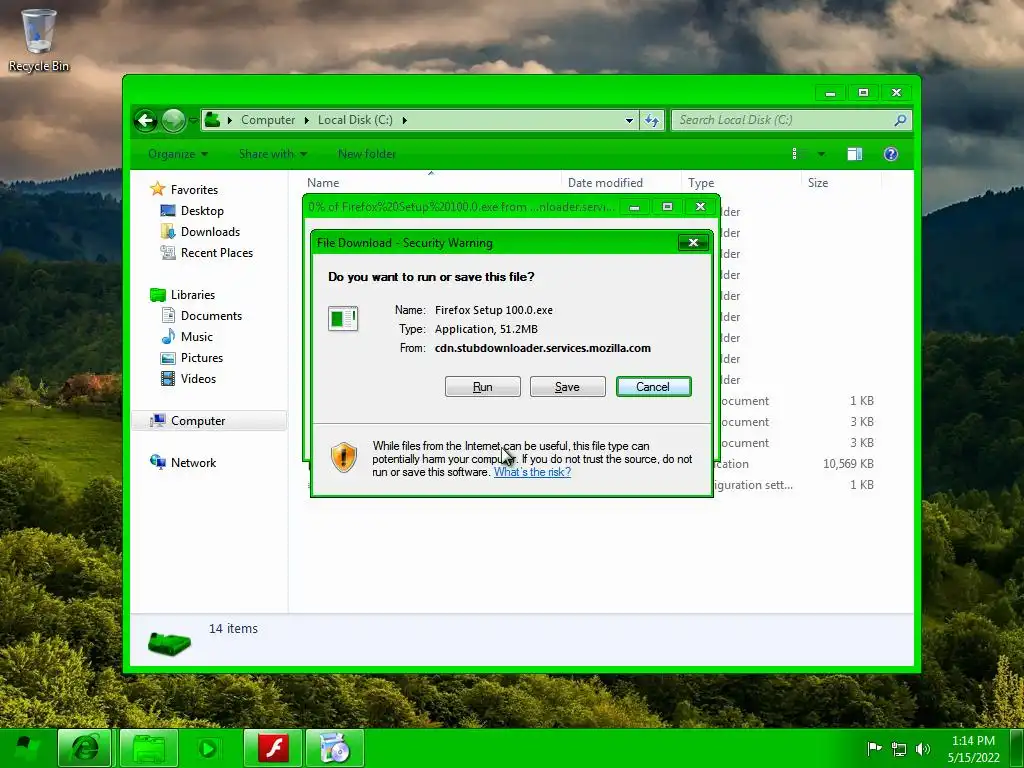Refresh the Local Disk (C:) folder view

(652, 120)
